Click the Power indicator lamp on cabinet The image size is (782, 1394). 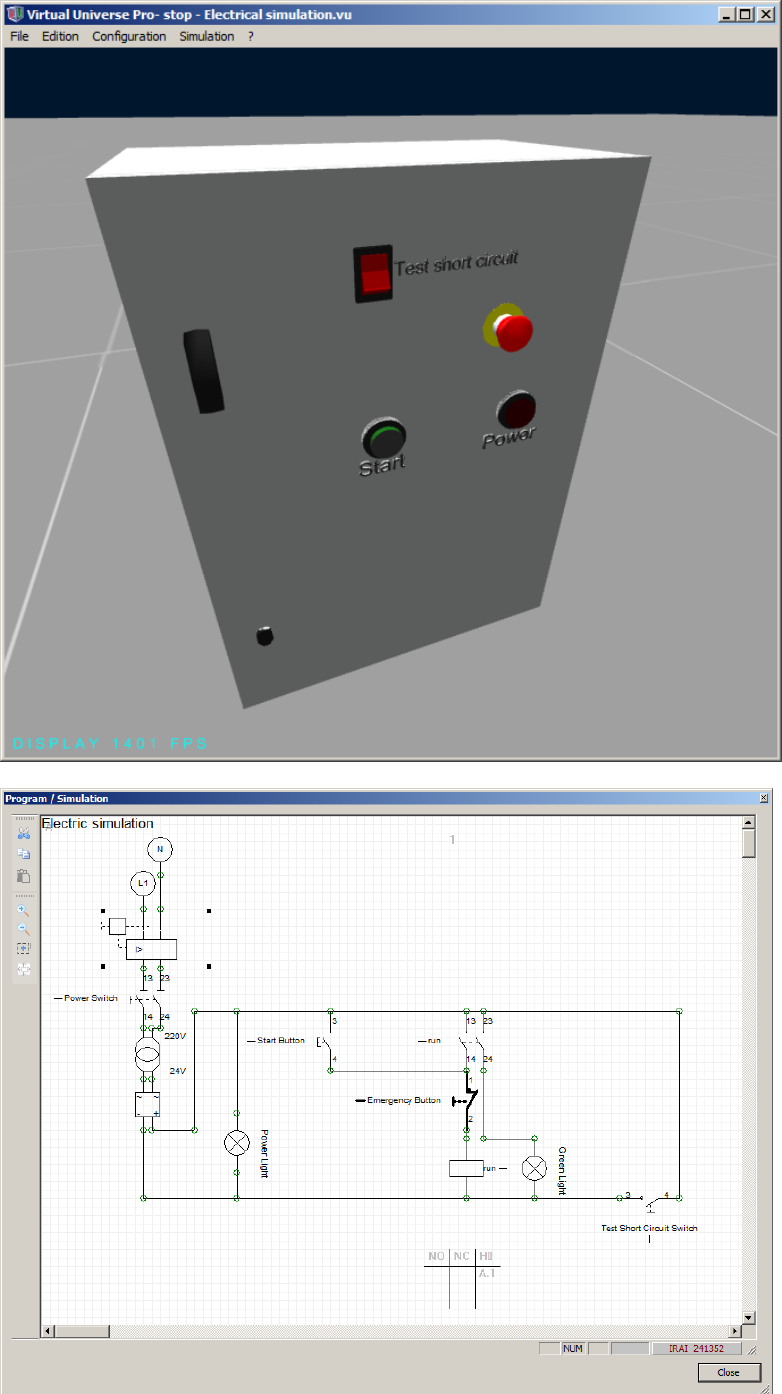tap(516, 410)
